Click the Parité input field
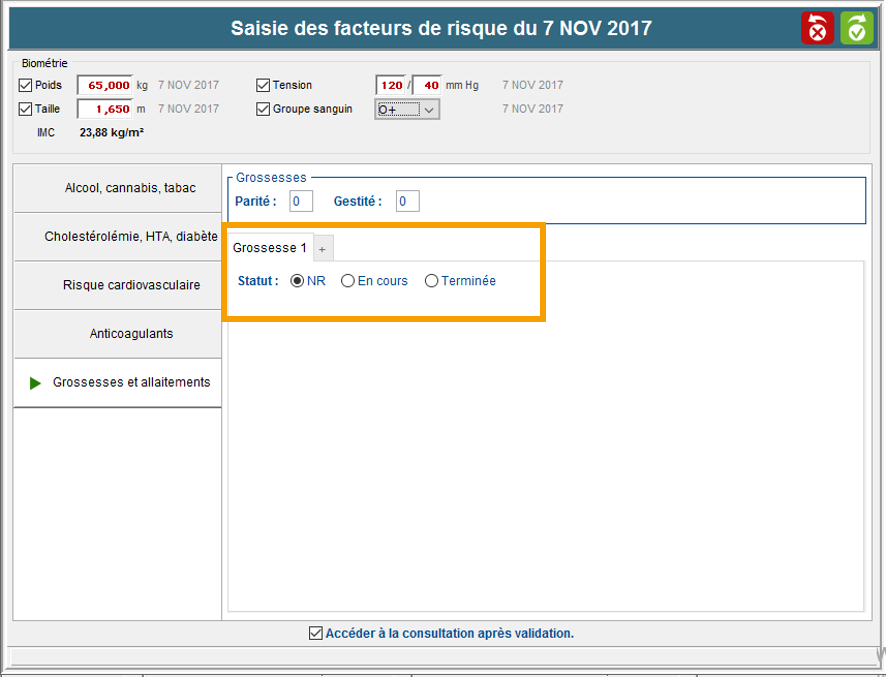 click(301, 202)
